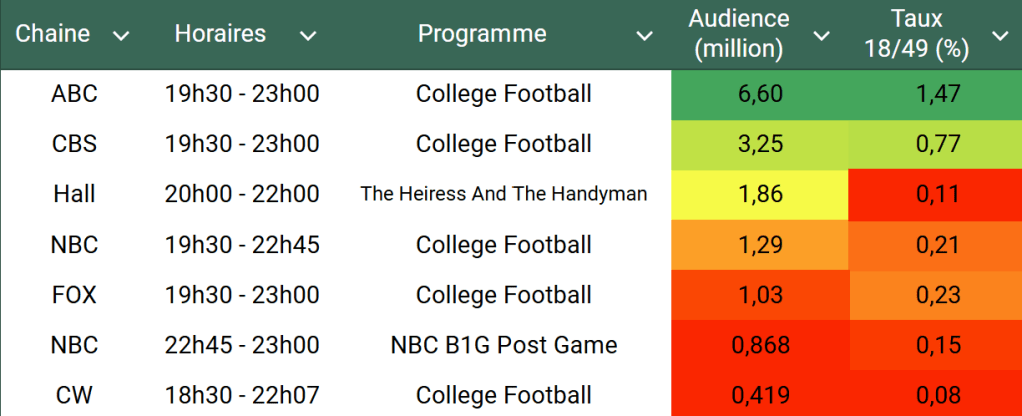Click the Hall channel cell
This screenshot has width=1022, height=416.
75,194
